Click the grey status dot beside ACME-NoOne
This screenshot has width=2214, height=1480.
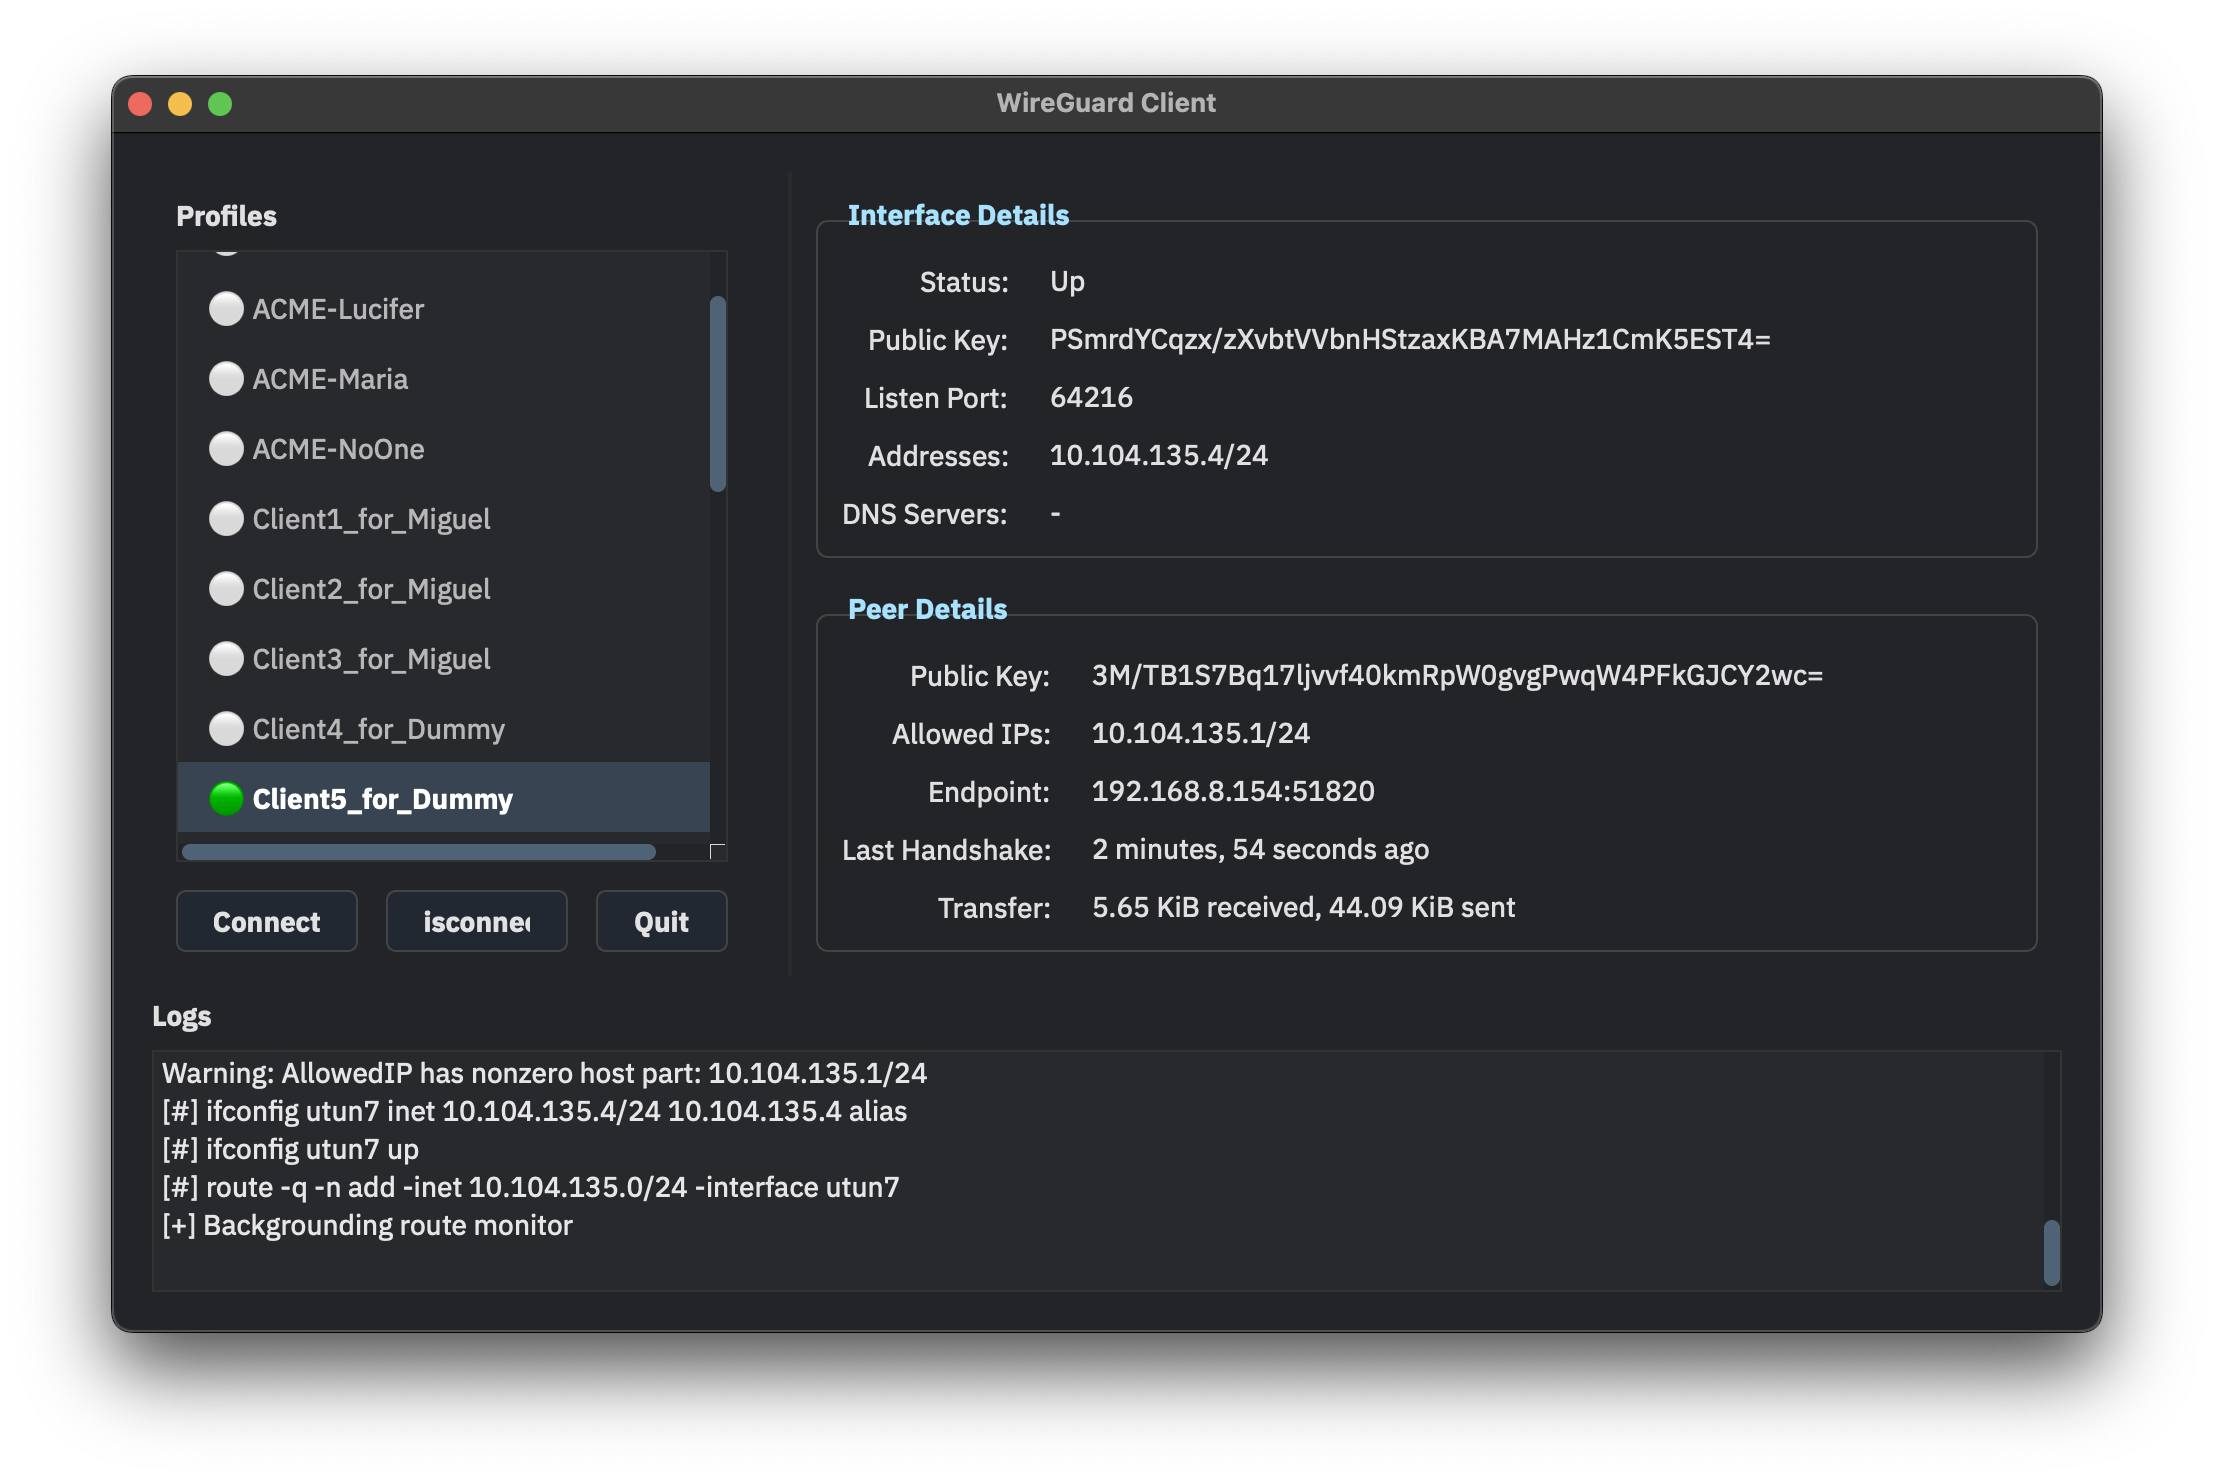226,449
